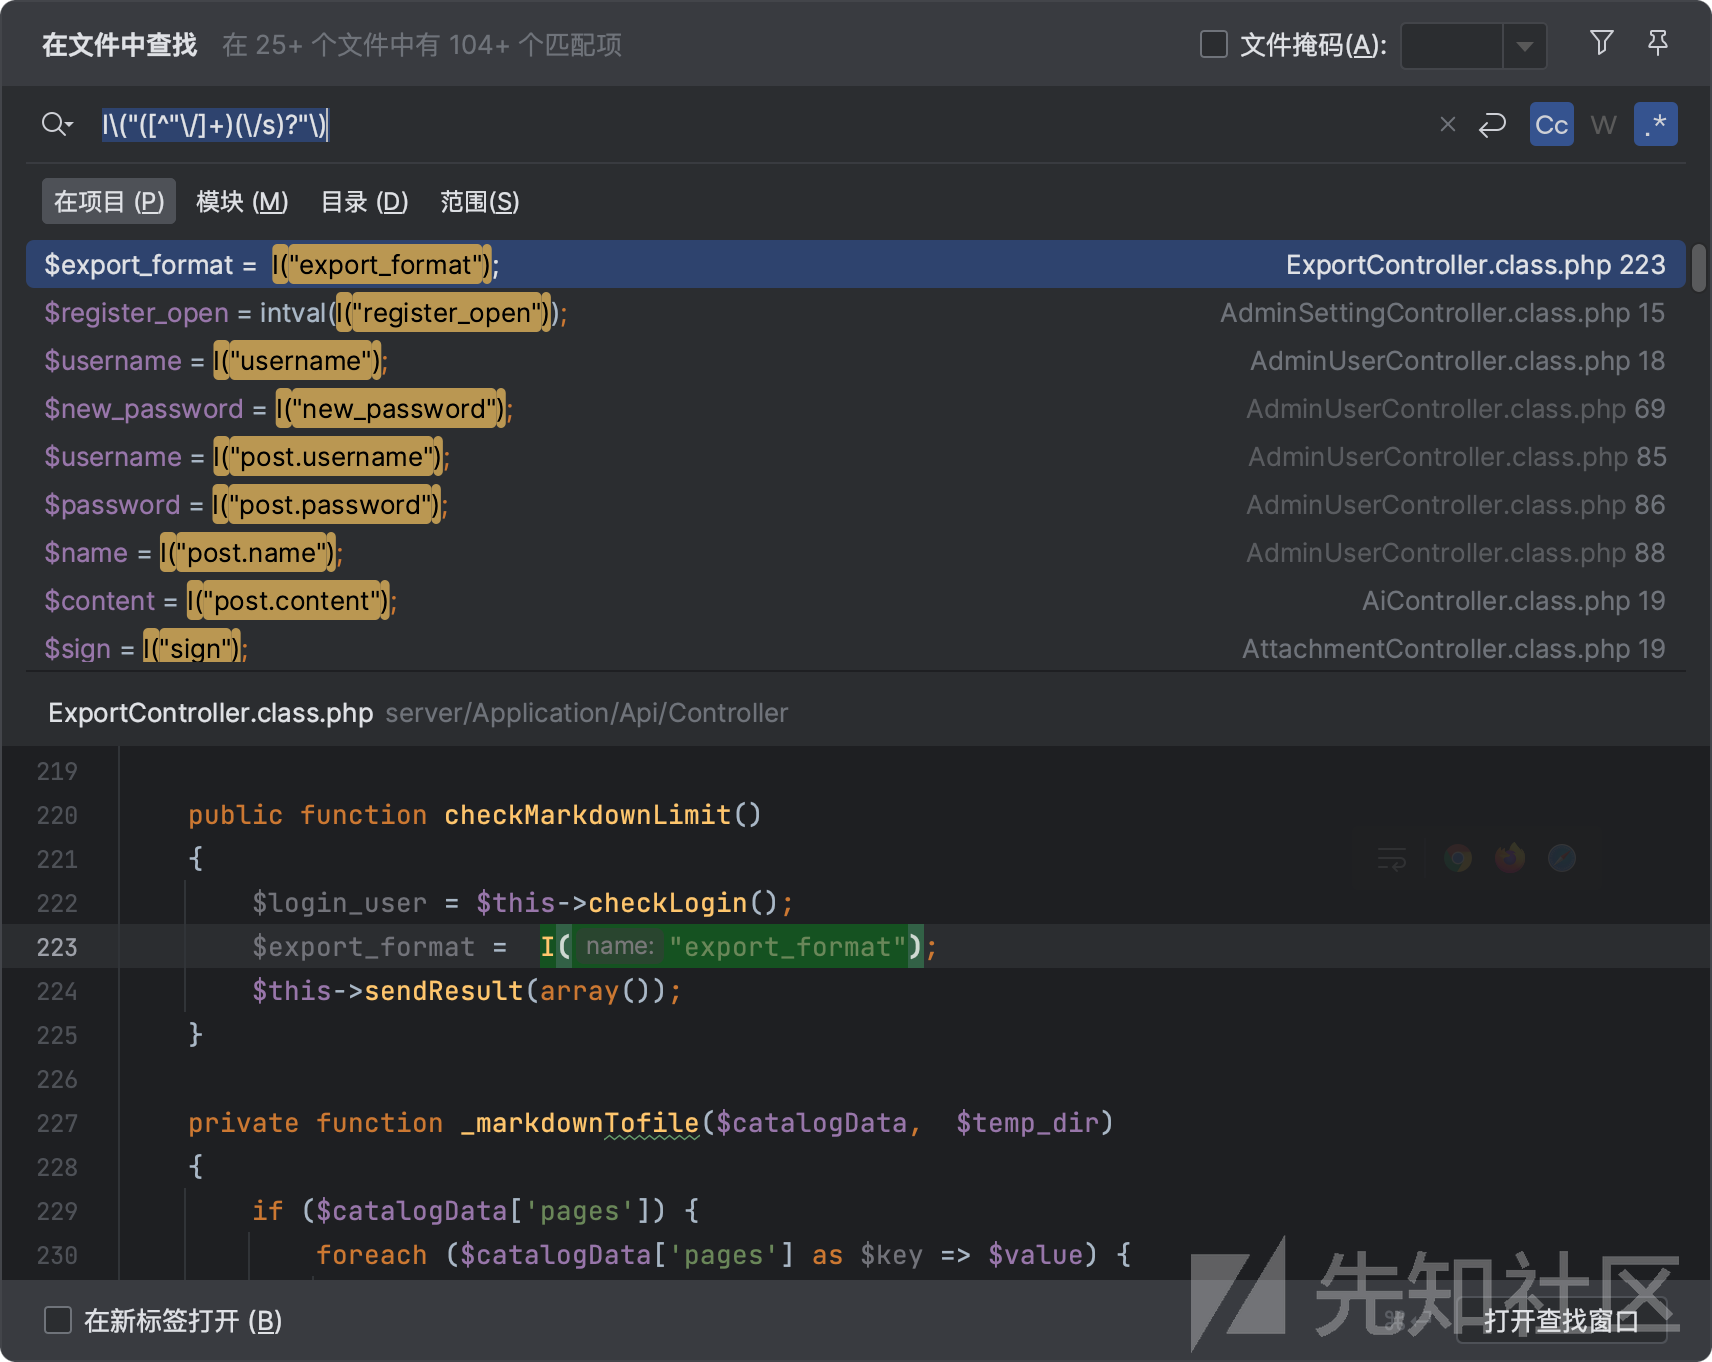Select the $register_open result row
The width and height of the screenshot is (1712, 1362).
[855, 312]
